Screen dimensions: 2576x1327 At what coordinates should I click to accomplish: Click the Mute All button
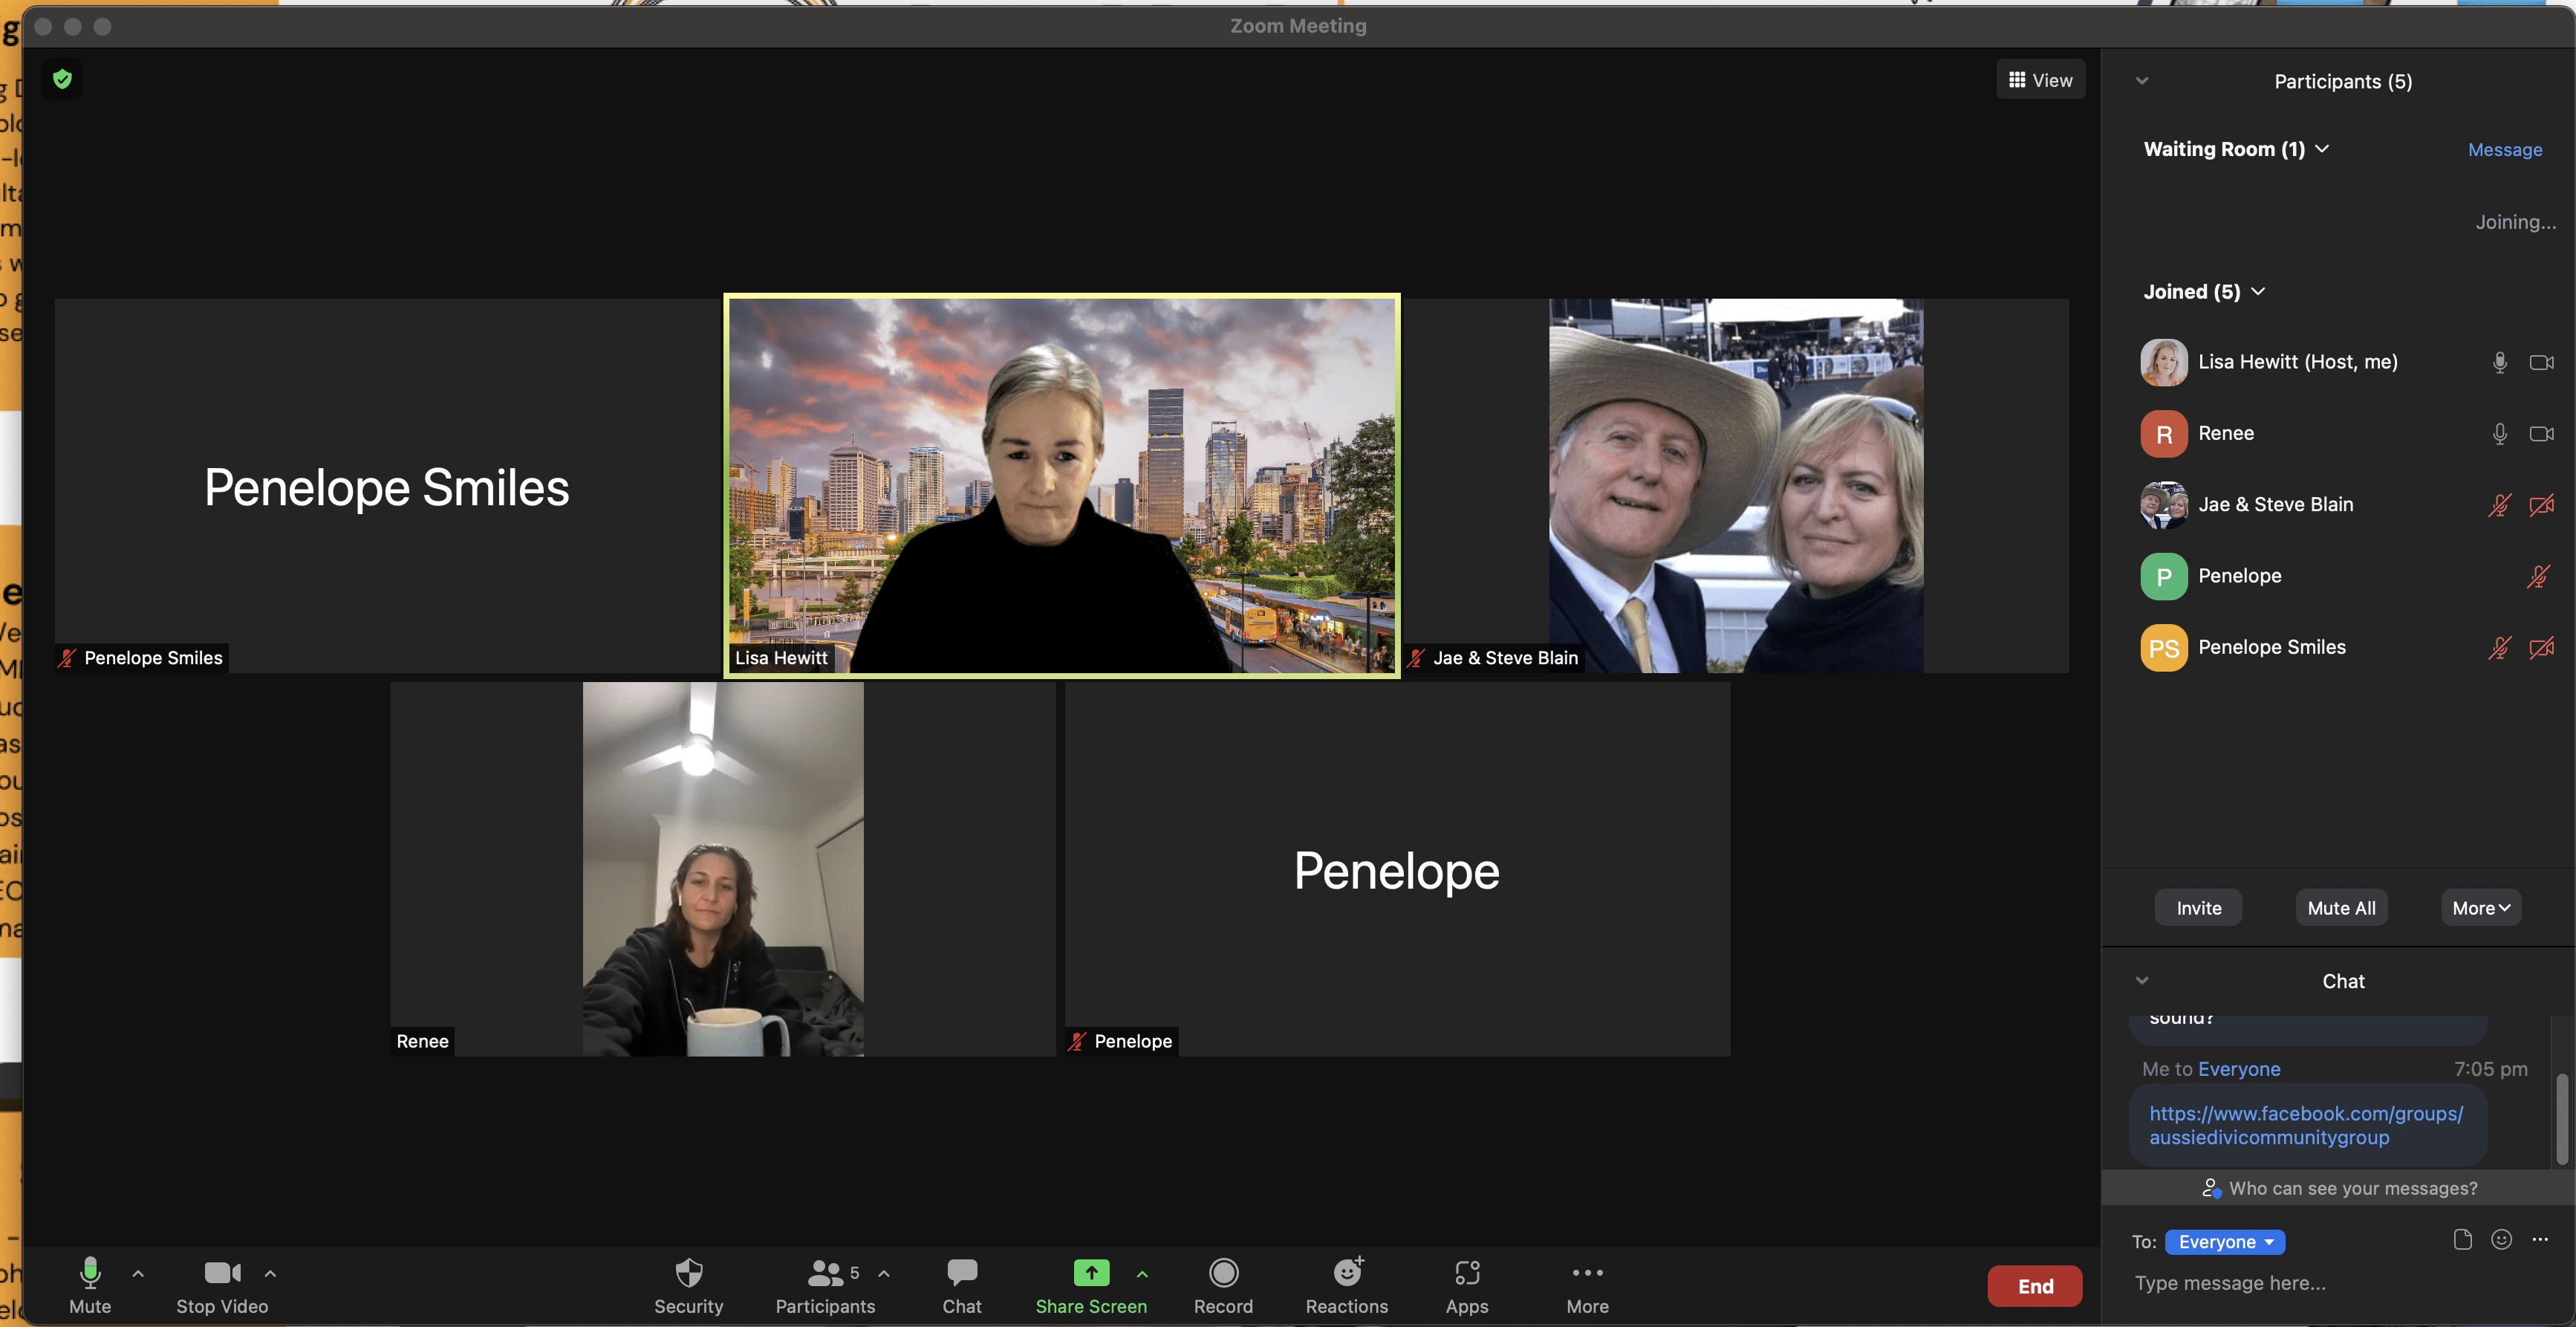point(2341,908)
